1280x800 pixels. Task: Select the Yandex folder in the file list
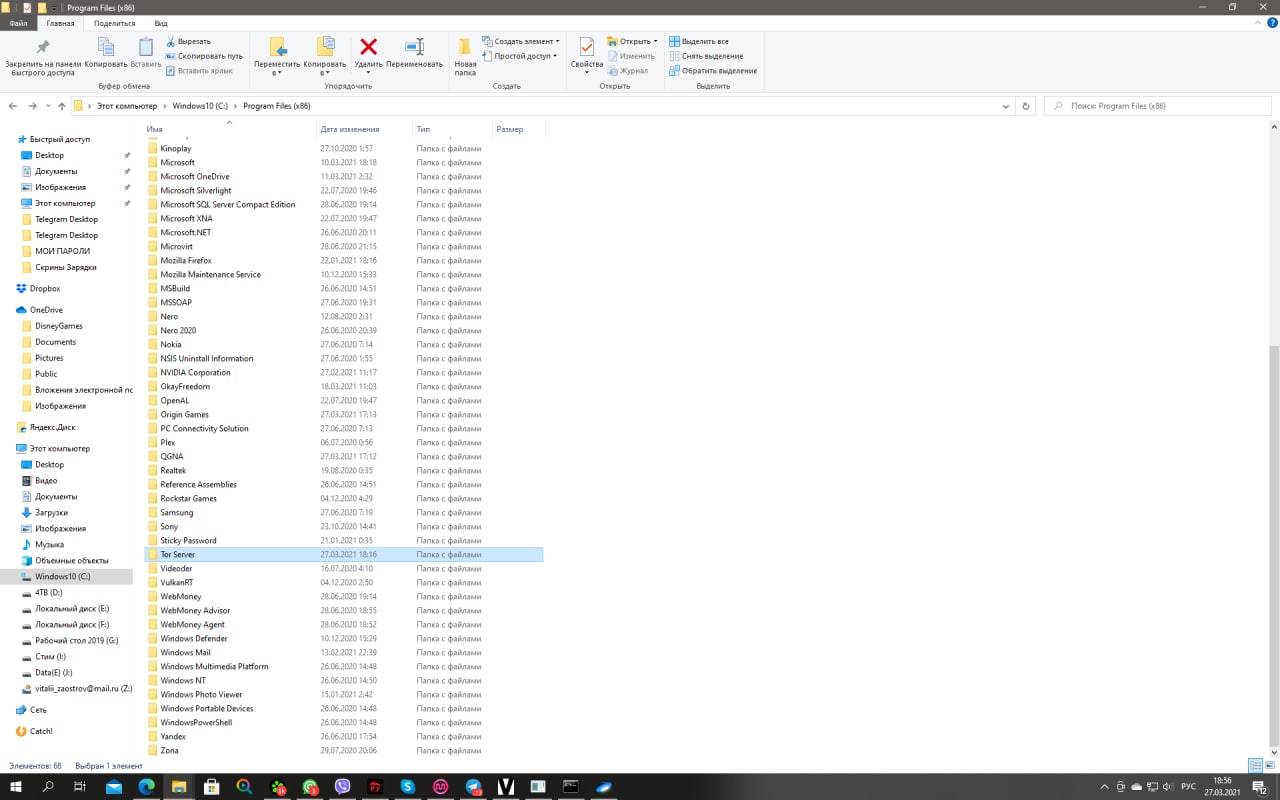(x=174, y=736)
